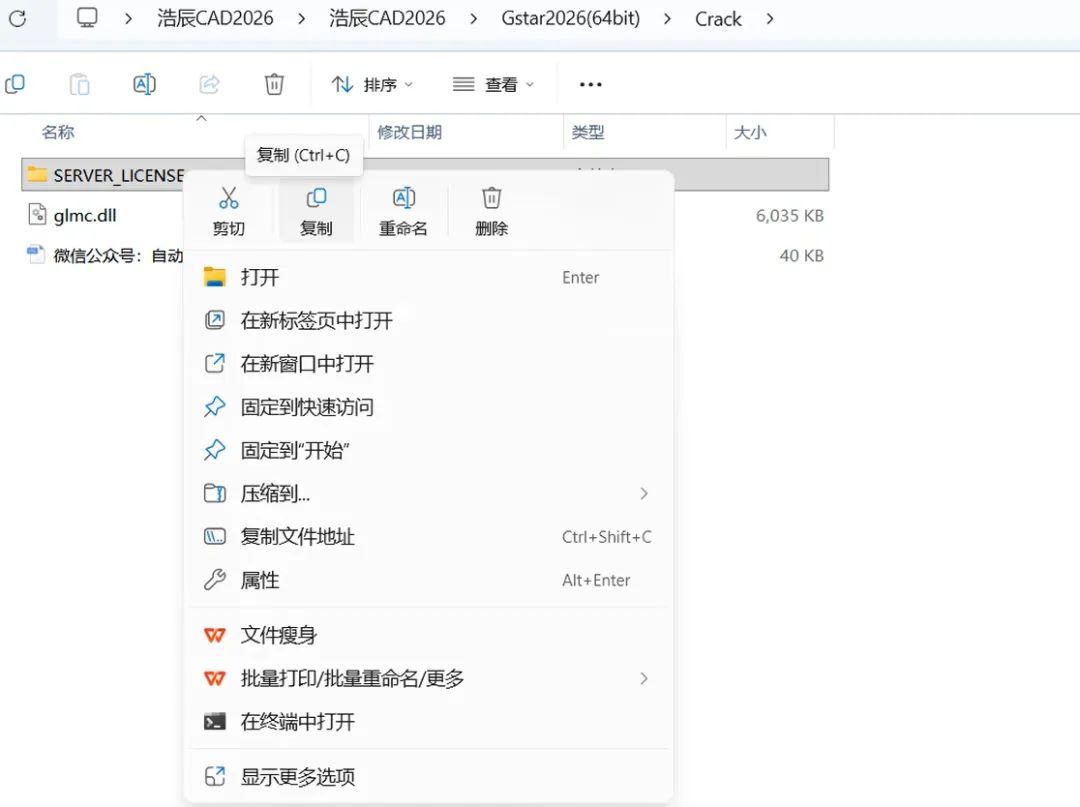1080x807 pixels.
Task: Click the refresh icon in address bar
Action: coord(18,19)
